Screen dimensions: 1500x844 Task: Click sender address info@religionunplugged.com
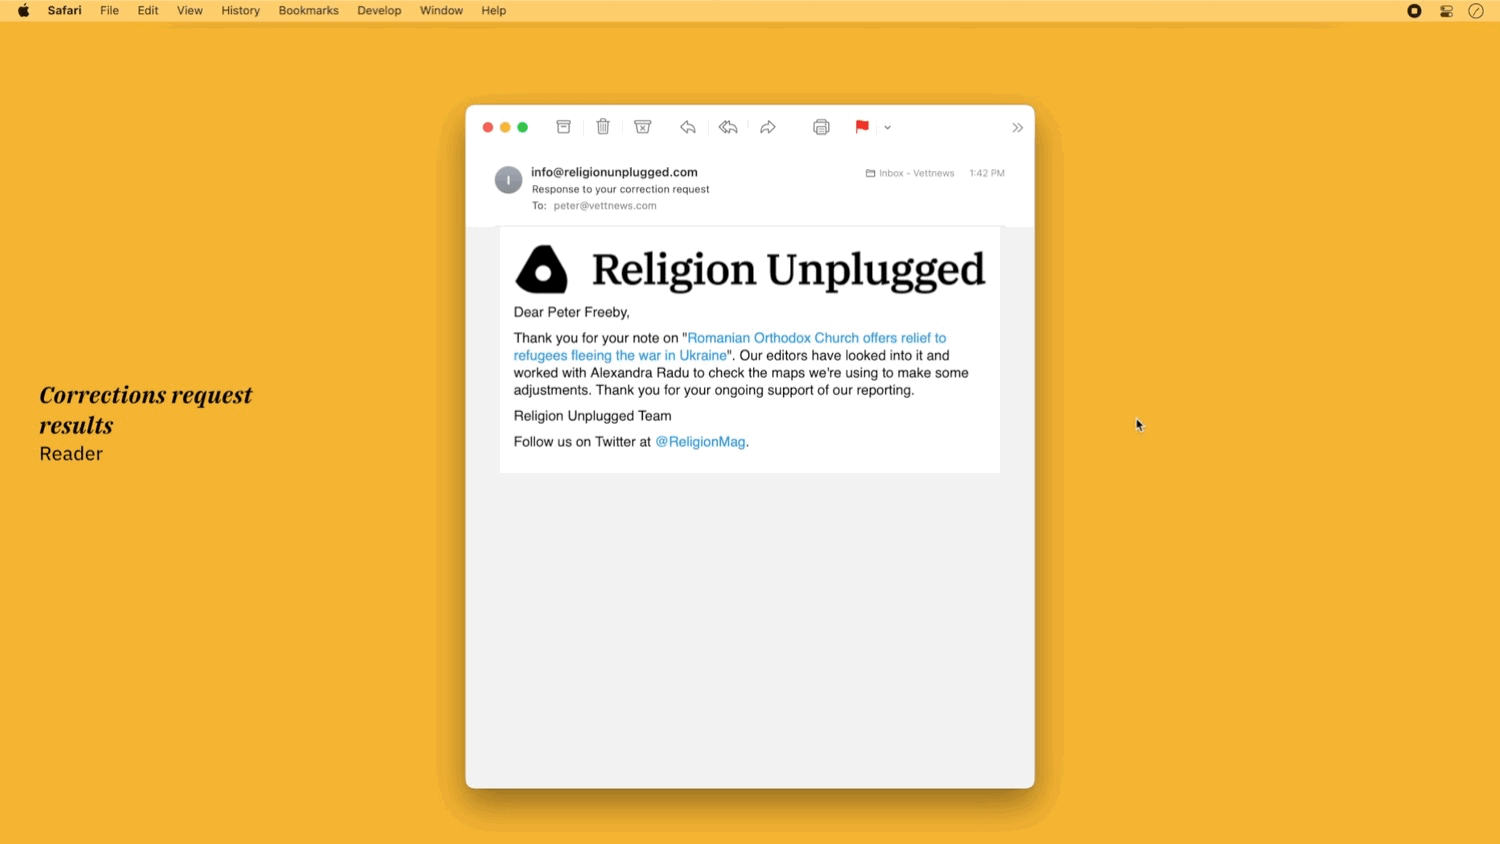click(614, 172)
